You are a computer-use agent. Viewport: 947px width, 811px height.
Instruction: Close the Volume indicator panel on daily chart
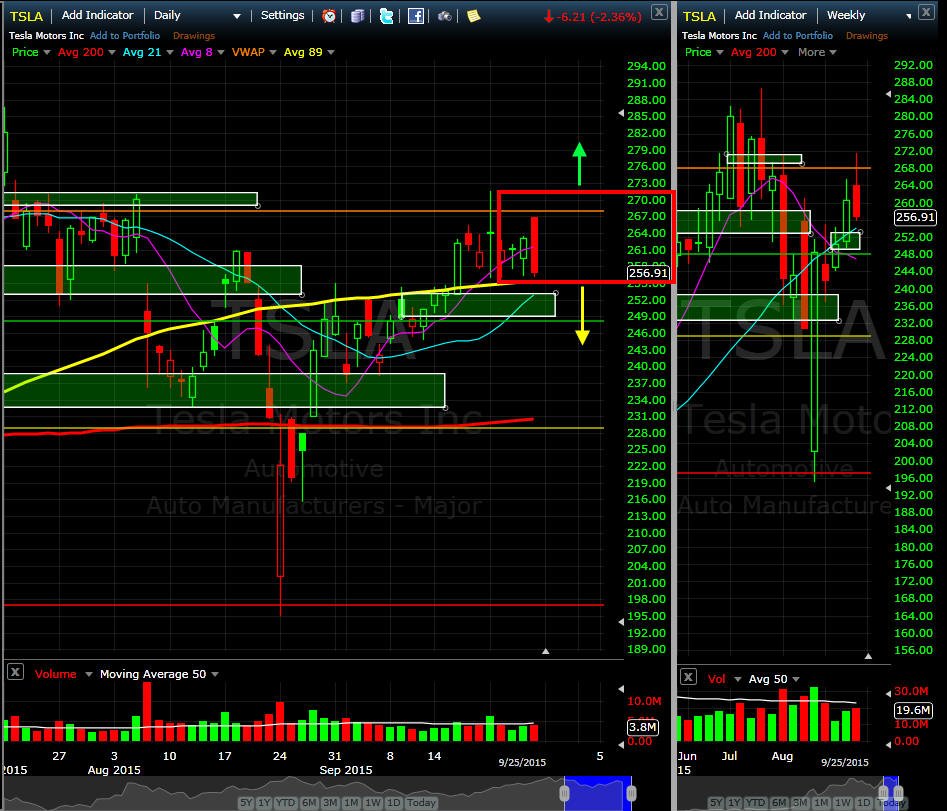click(15, 672)
